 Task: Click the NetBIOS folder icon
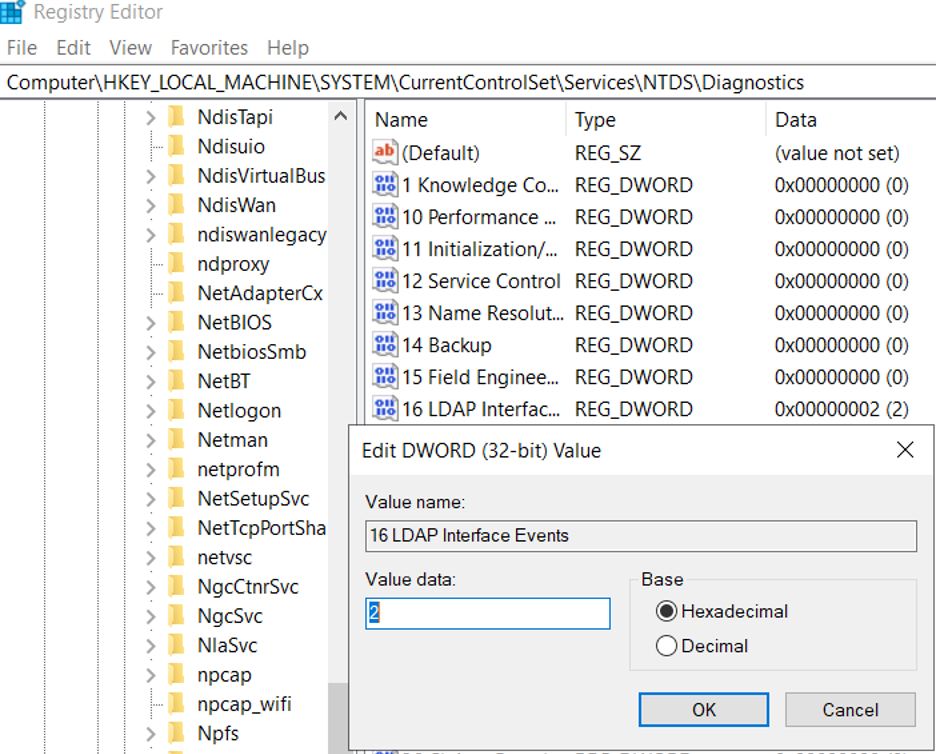point(176,322)
